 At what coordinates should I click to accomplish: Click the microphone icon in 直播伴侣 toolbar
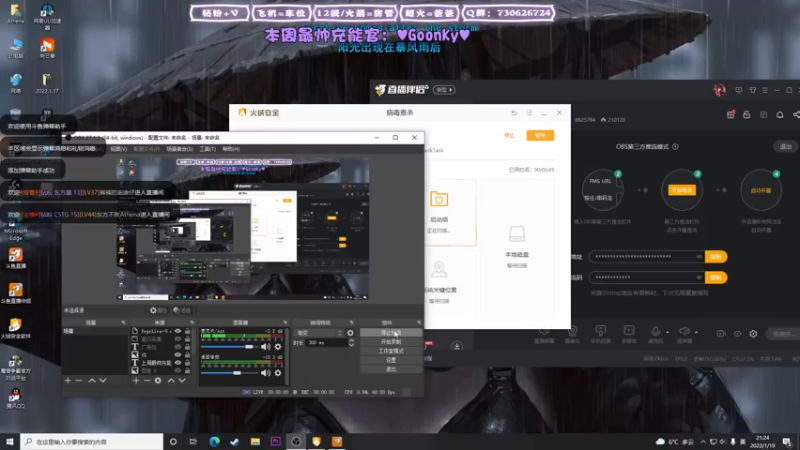655,331
